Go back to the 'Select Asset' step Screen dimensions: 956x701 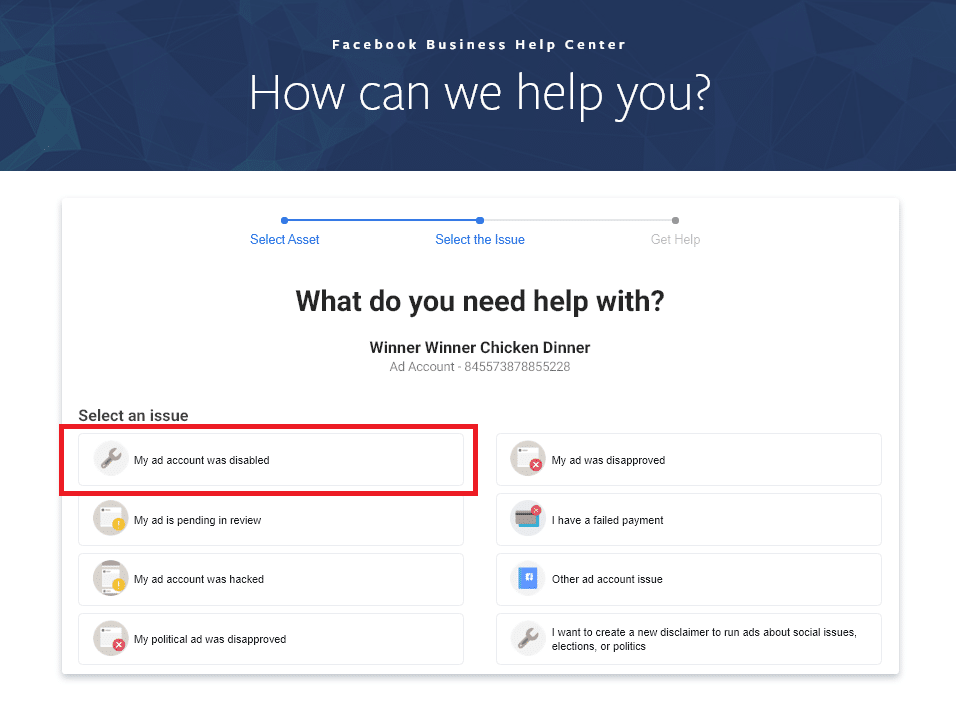[x=285, y=240]
